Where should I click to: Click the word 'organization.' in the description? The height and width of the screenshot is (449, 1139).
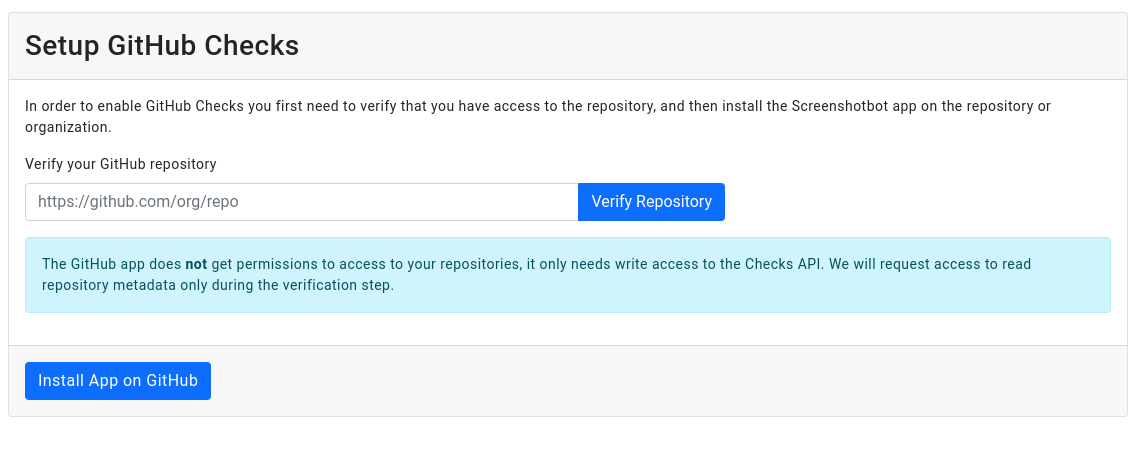(68, 127)
